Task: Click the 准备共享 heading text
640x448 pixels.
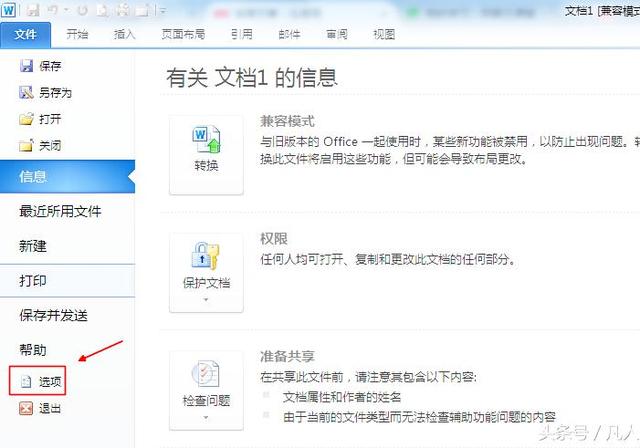Action: click(287, 356)
